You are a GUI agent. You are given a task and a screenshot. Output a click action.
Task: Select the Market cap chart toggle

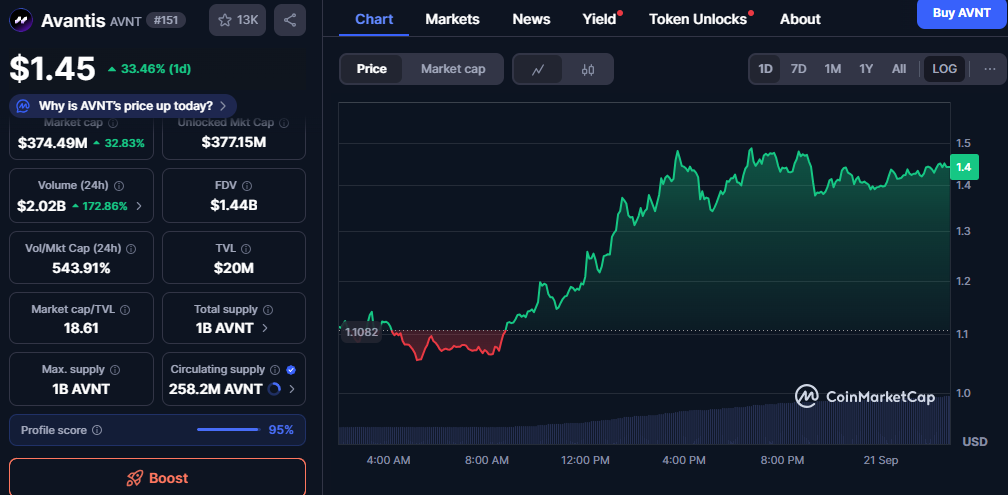[x=453, y=69]
